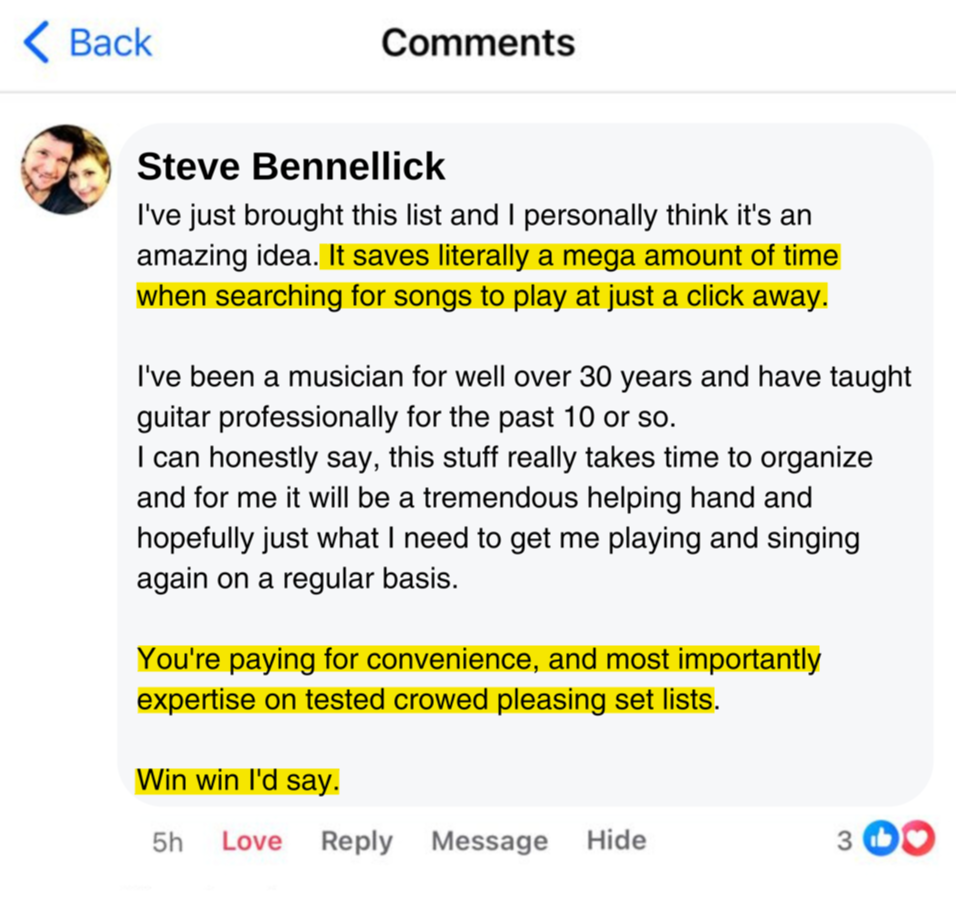Click the Back text label
The height and width of the screenshot is (903, 957).
[x=110, y=43]
